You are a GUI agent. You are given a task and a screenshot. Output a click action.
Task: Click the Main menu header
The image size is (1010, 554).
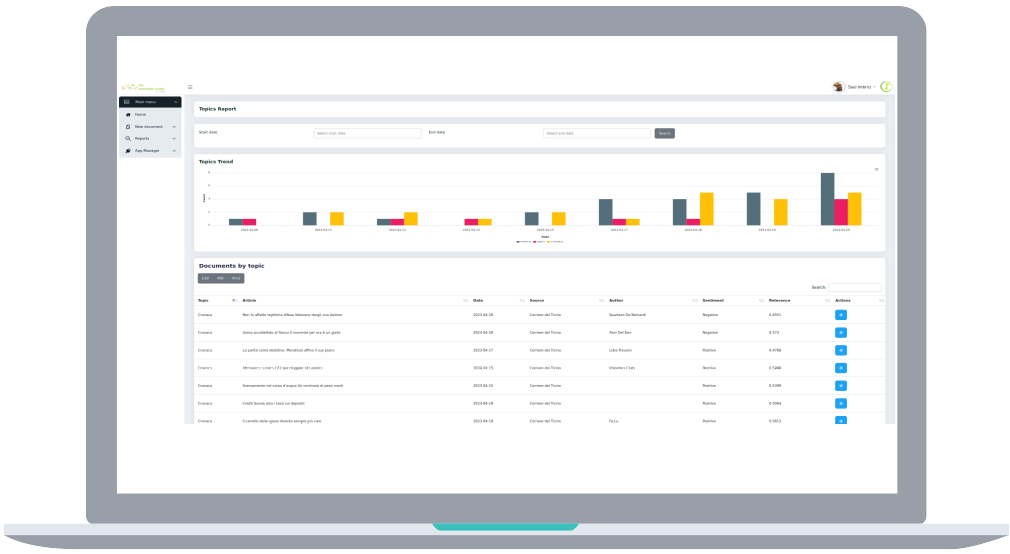(x=150, y=102)
